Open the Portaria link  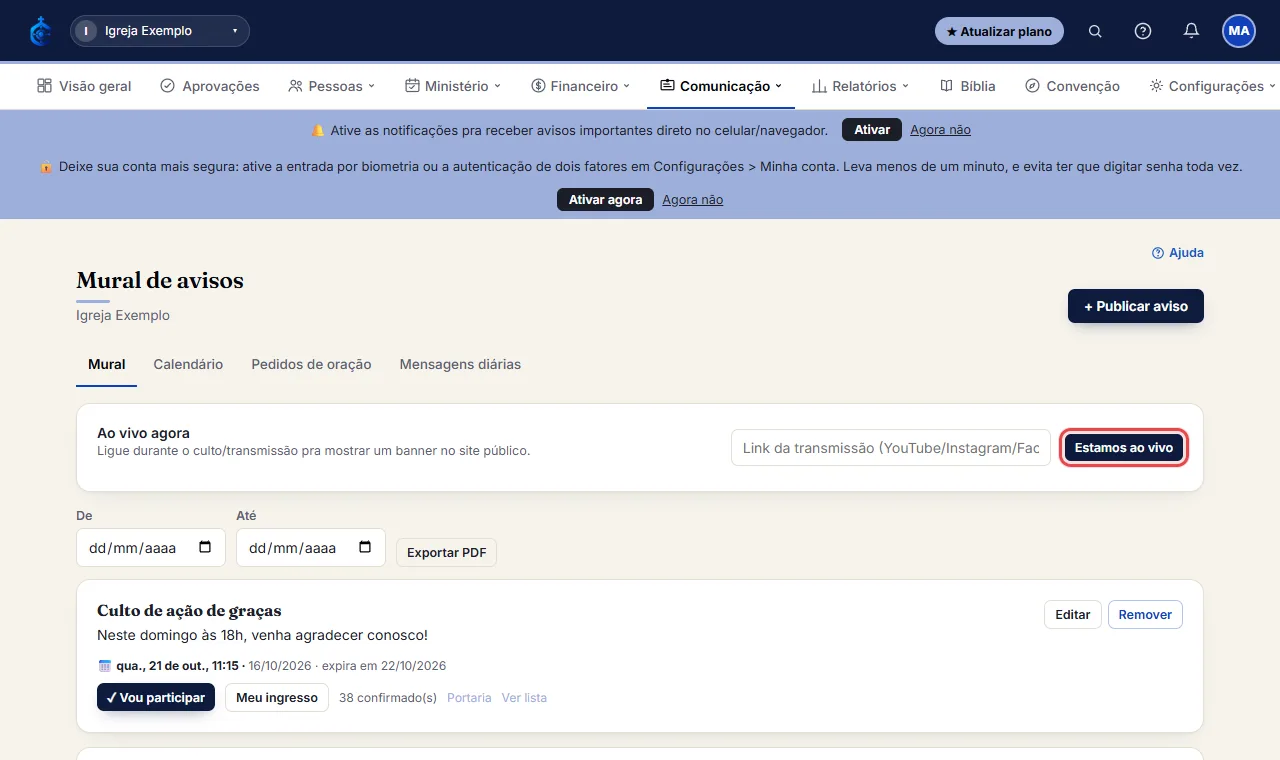(x=469, y=698)
